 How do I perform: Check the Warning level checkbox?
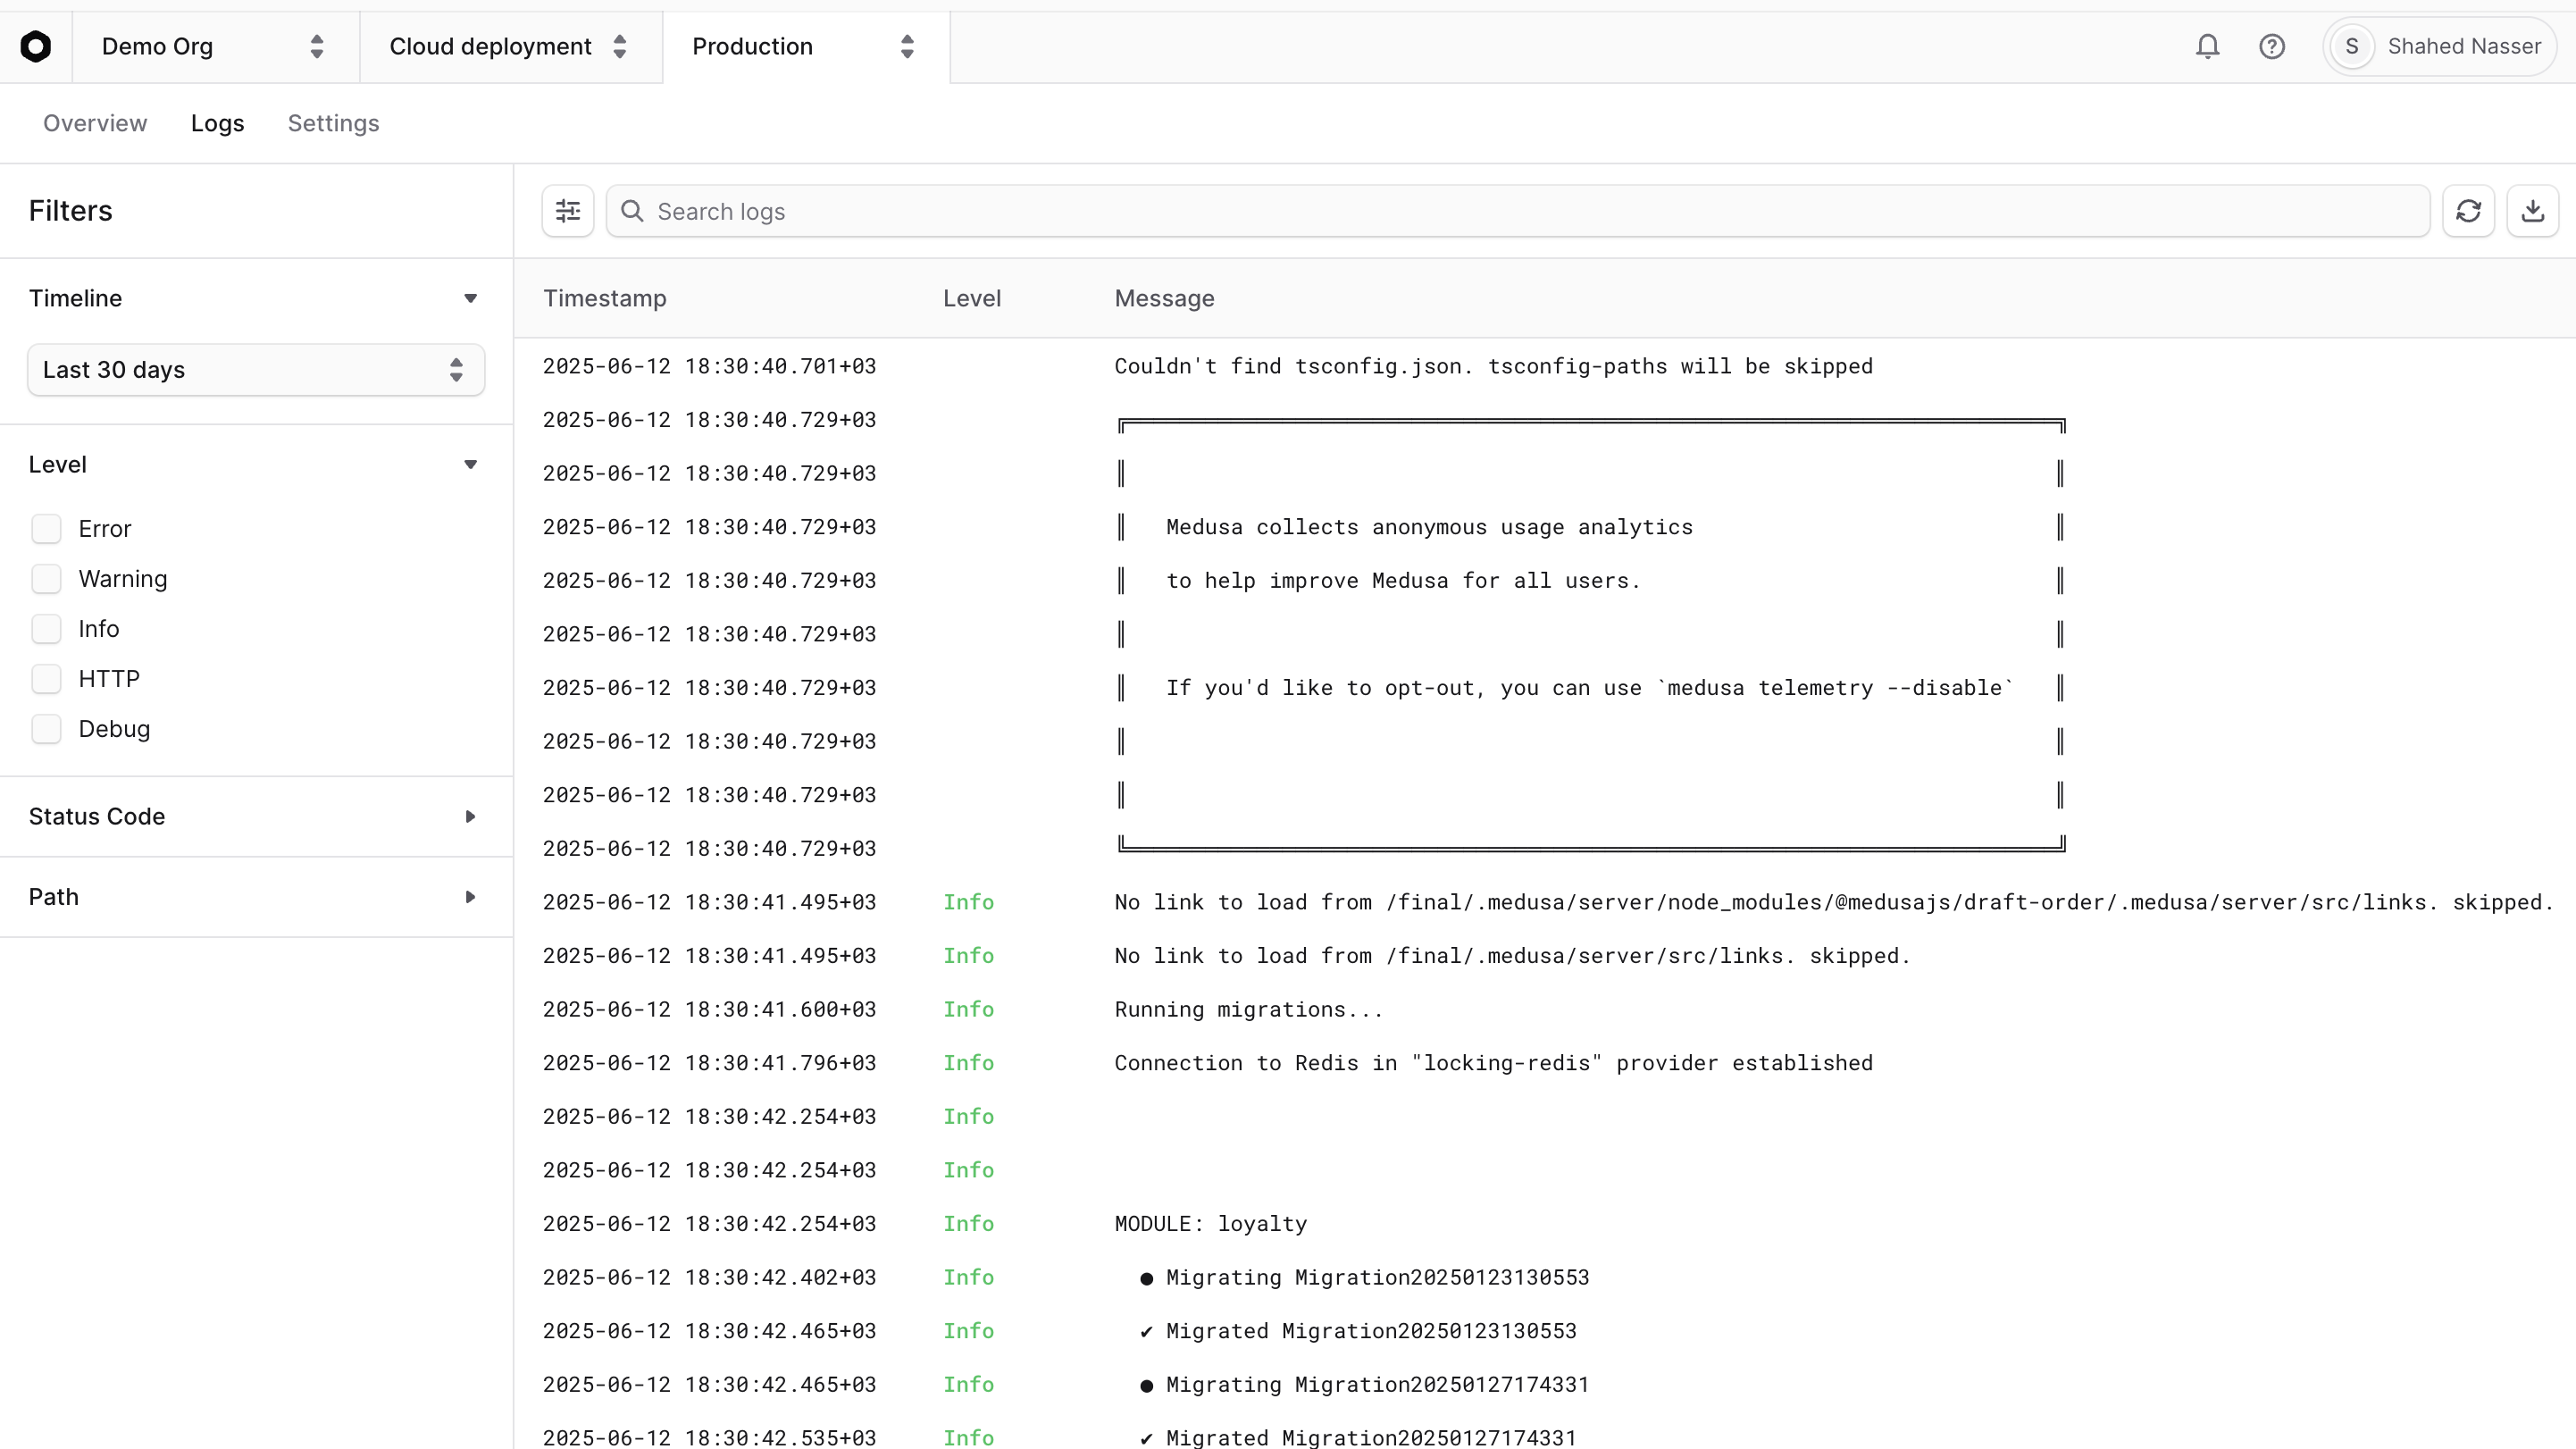47,578
